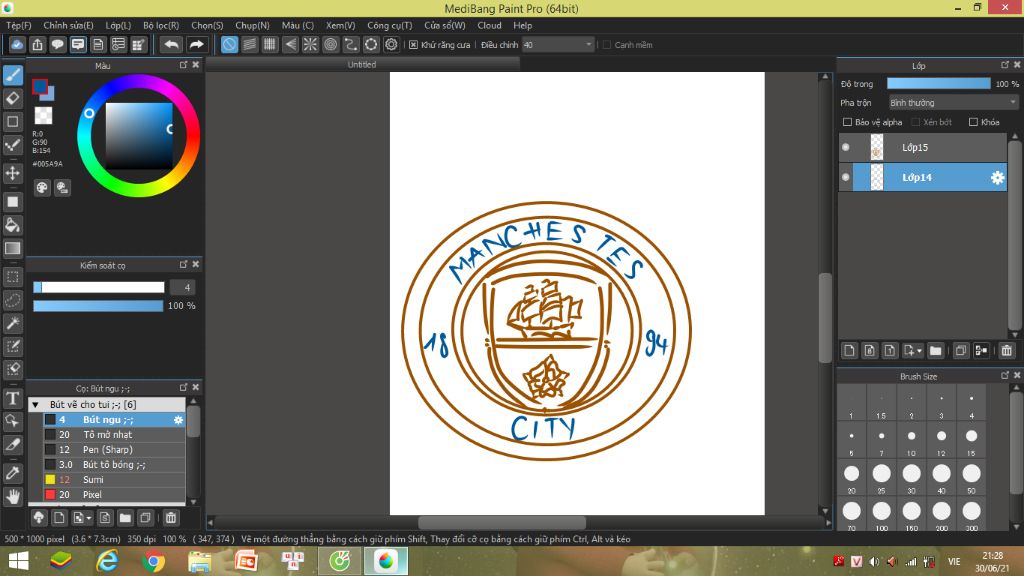Click the cloud save icon in toolbar
This screenshot has height=576, width=1024.
tap(17, 44)
